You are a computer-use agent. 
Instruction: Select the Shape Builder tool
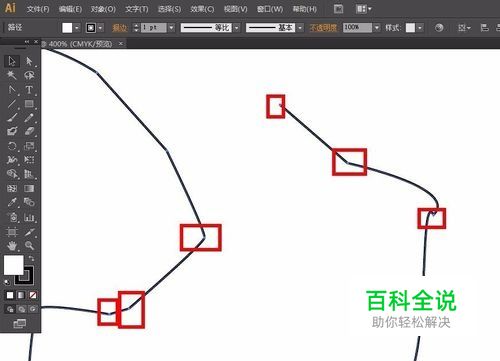(12, 174)
